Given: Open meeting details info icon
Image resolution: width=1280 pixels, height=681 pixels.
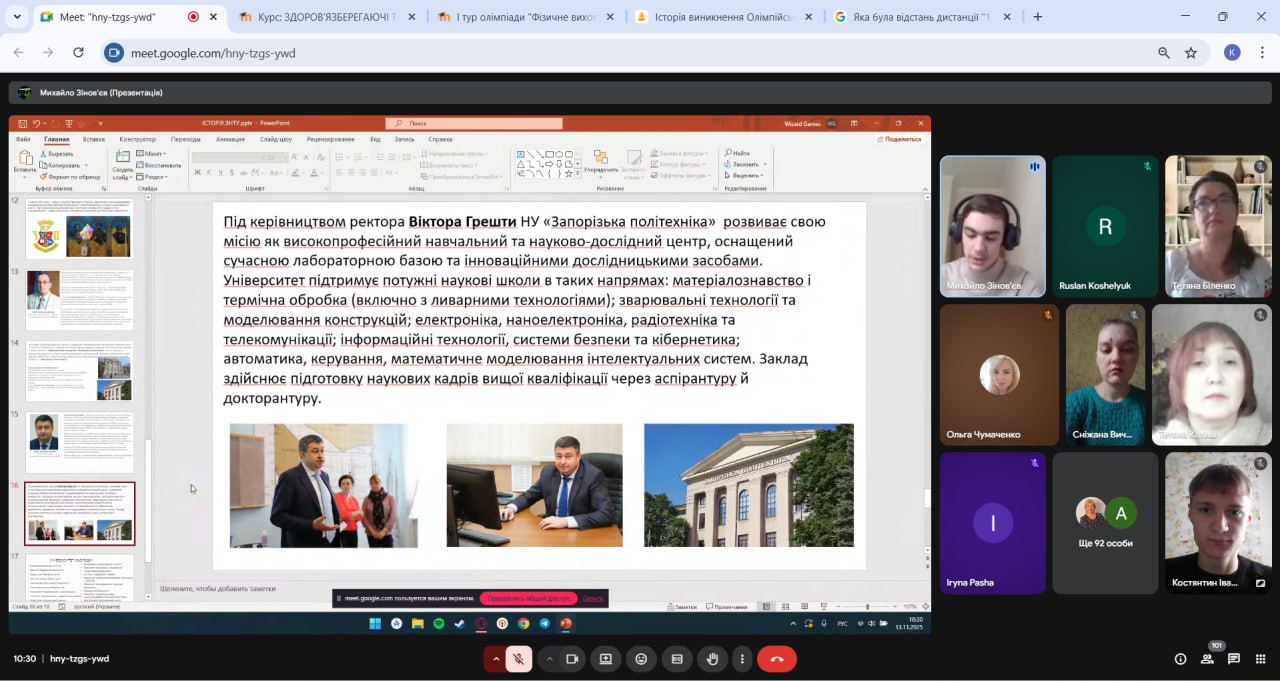Looking at the screenshot, I should point(1180,659).
